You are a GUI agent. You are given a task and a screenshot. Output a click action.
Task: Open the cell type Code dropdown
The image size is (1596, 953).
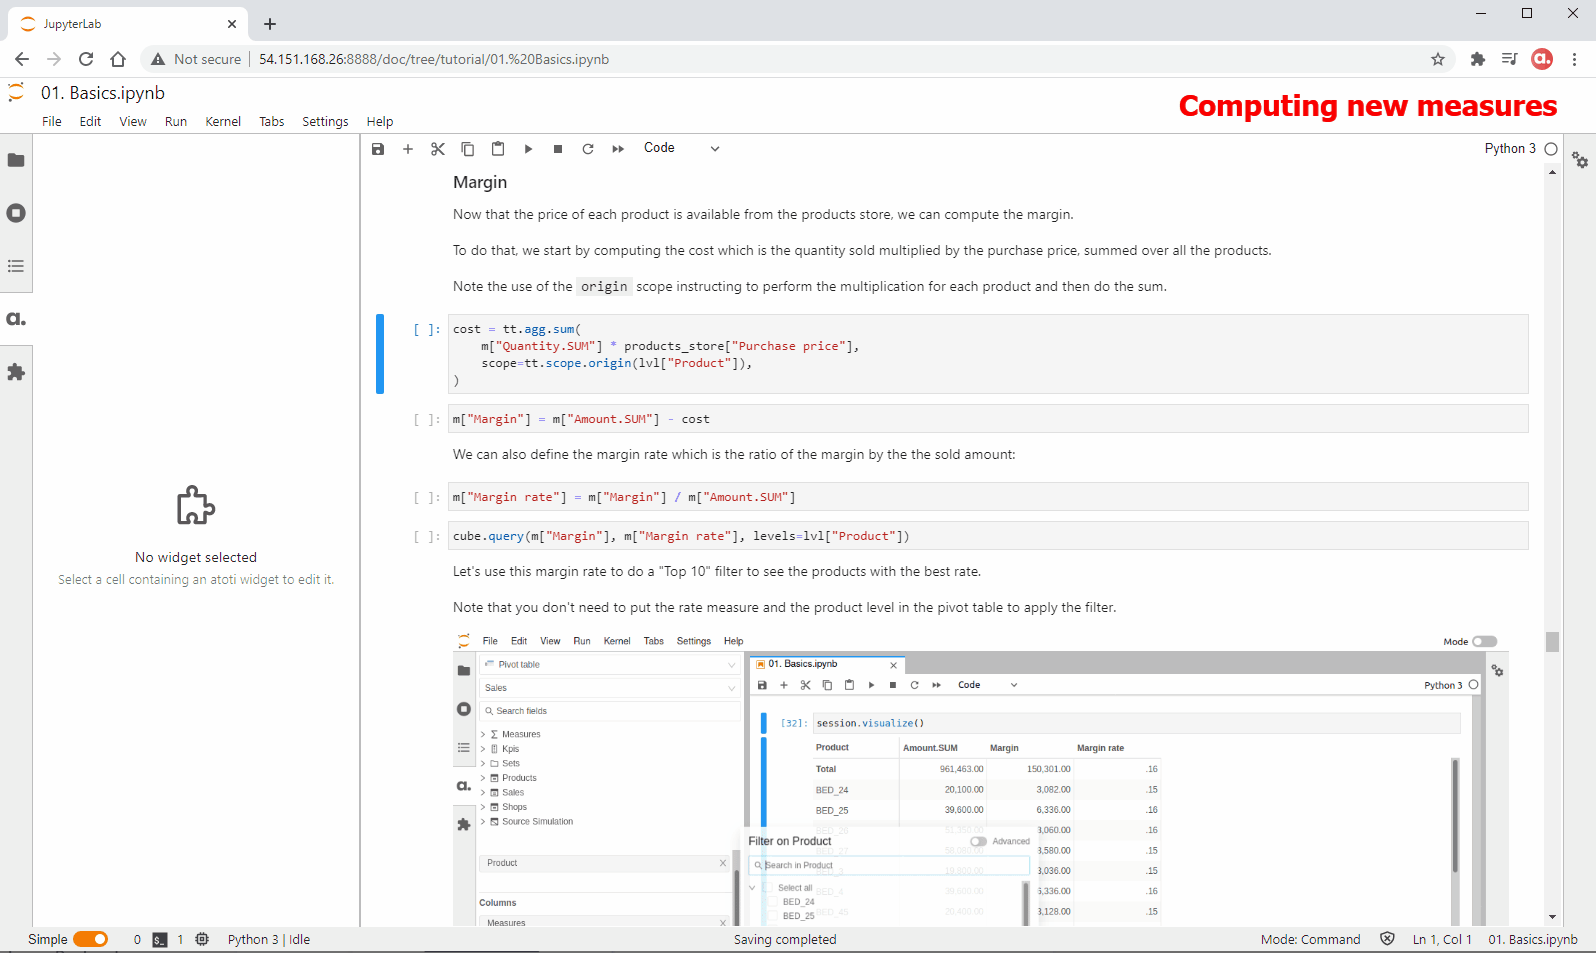click(x=681, y=148)
